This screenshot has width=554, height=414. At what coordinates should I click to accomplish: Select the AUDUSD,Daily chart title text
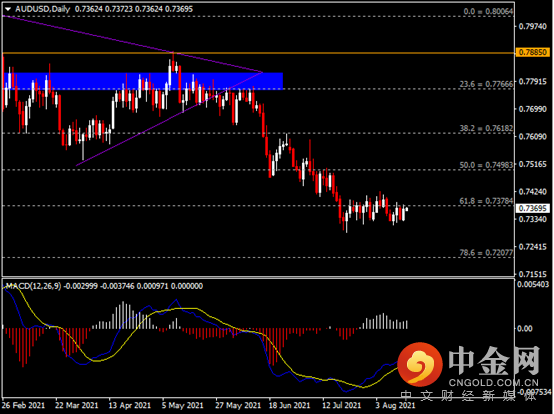(43, 9)
